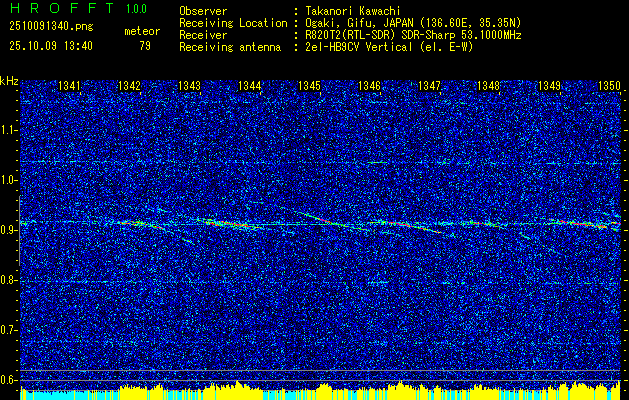Click the 1347 time marker
Screen dimensions: 629x400
tap(429, 86)
